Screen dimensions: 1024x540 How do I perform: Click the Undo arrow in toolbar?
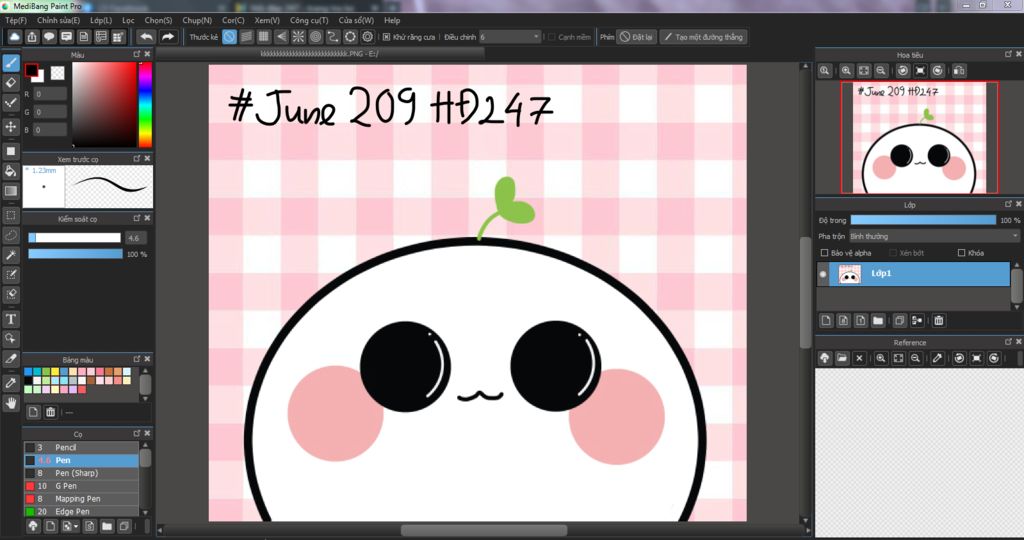pos(146,37)
